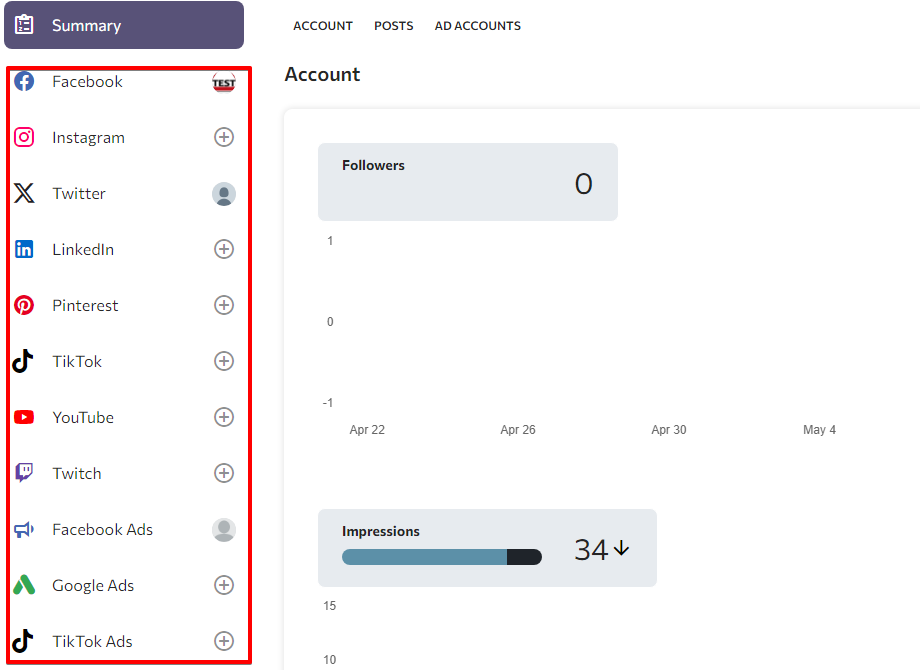Click the Facebook Ads megaphone icon
The height and width of the screenshot is (670, 920).
pyautogui.click(x=24, y=529)
